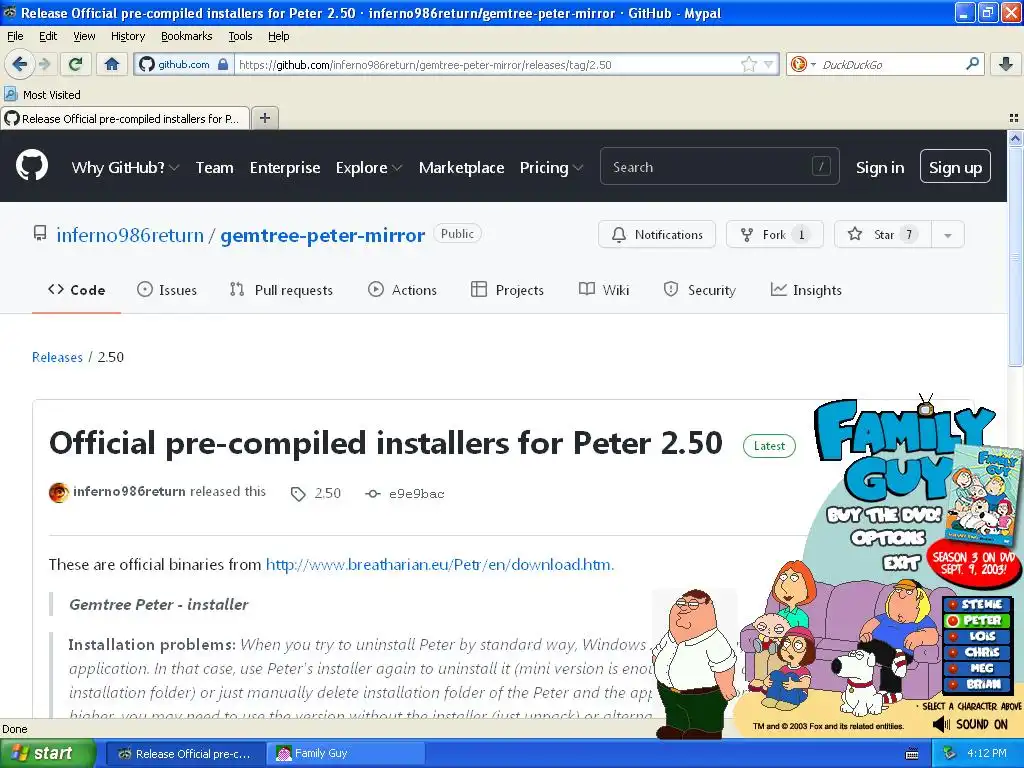Viewport: 1024px width, 768px height.
Task: Select MEG character in Family Guy panel
Action: click(976, 668)
